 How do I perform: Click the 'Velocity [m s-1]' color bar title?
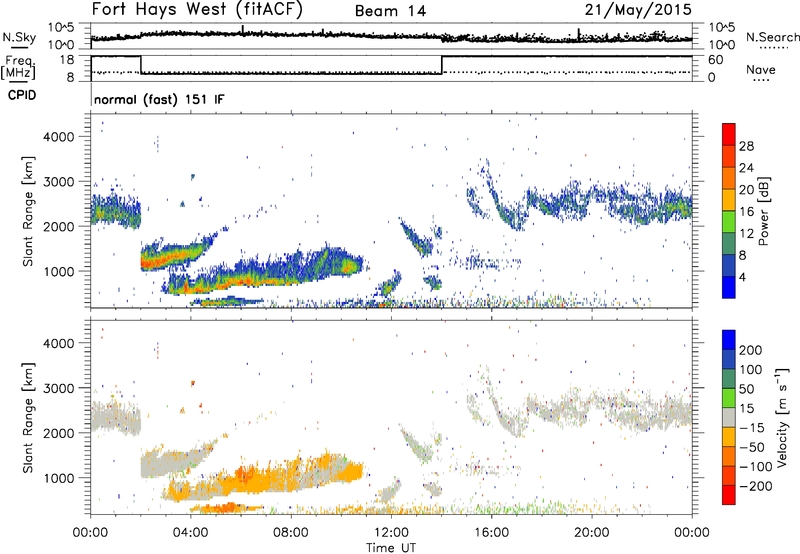click(781, 417)
